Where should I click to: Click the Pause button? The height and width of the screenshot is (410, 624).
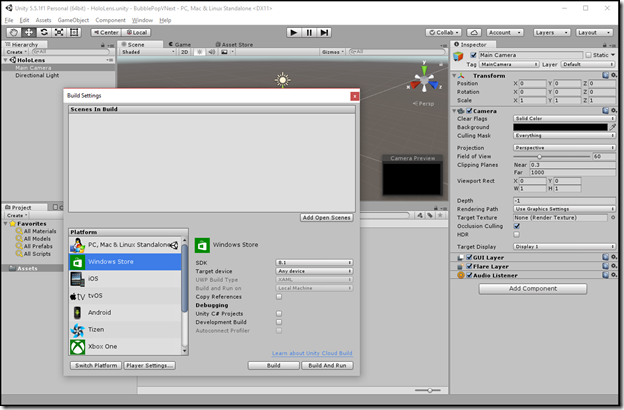pos(309,33)
